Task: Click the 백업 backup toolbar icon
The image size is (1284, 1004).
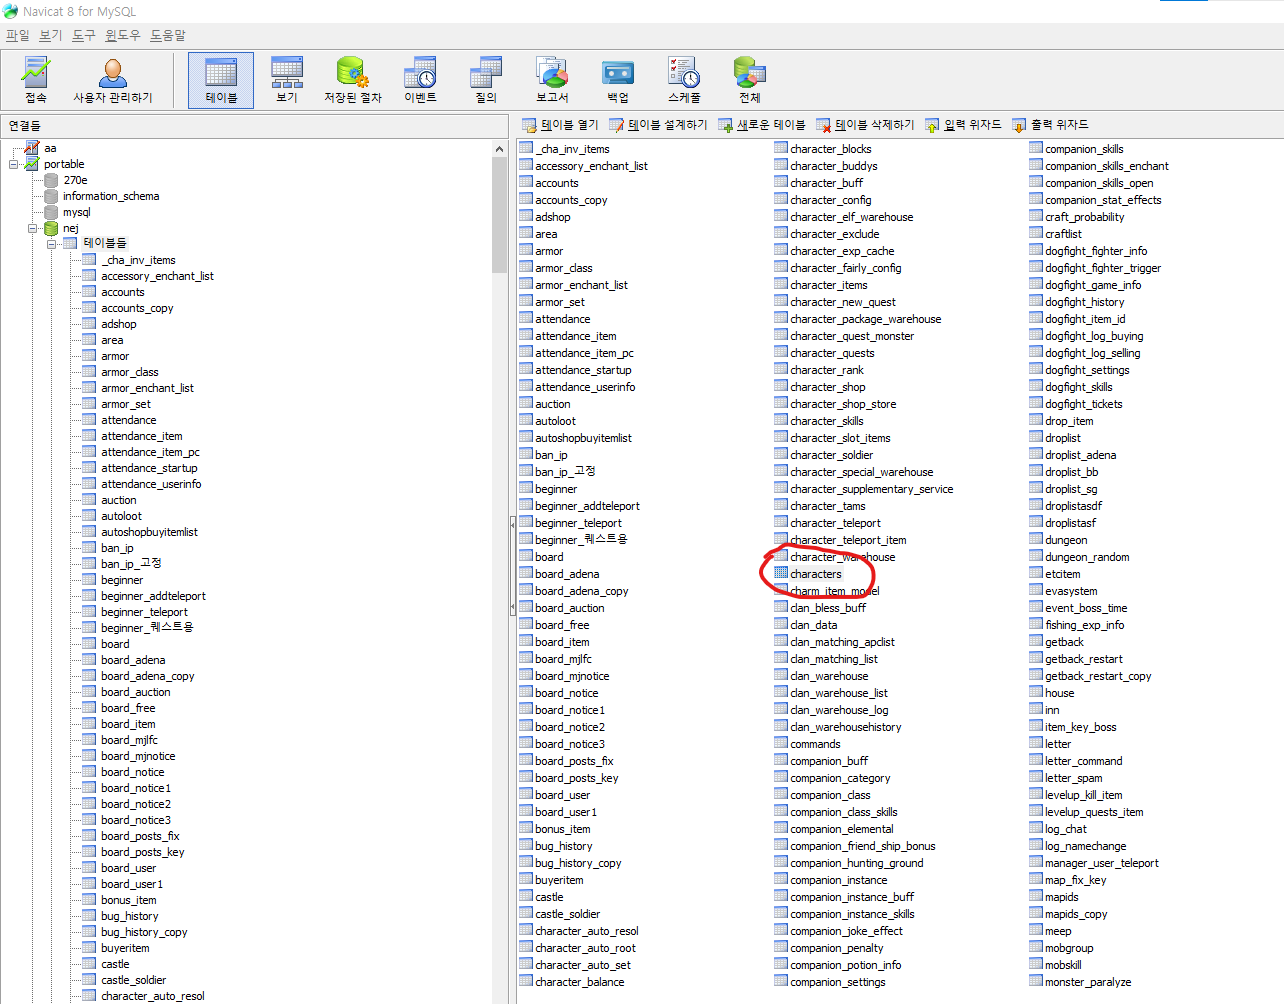Action: tap(618, 80)
